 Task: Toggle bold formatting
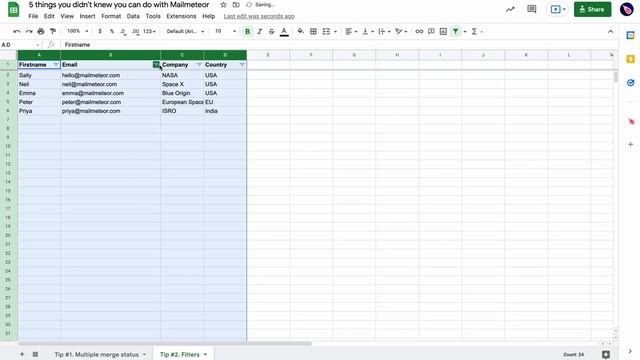[247, 31]
